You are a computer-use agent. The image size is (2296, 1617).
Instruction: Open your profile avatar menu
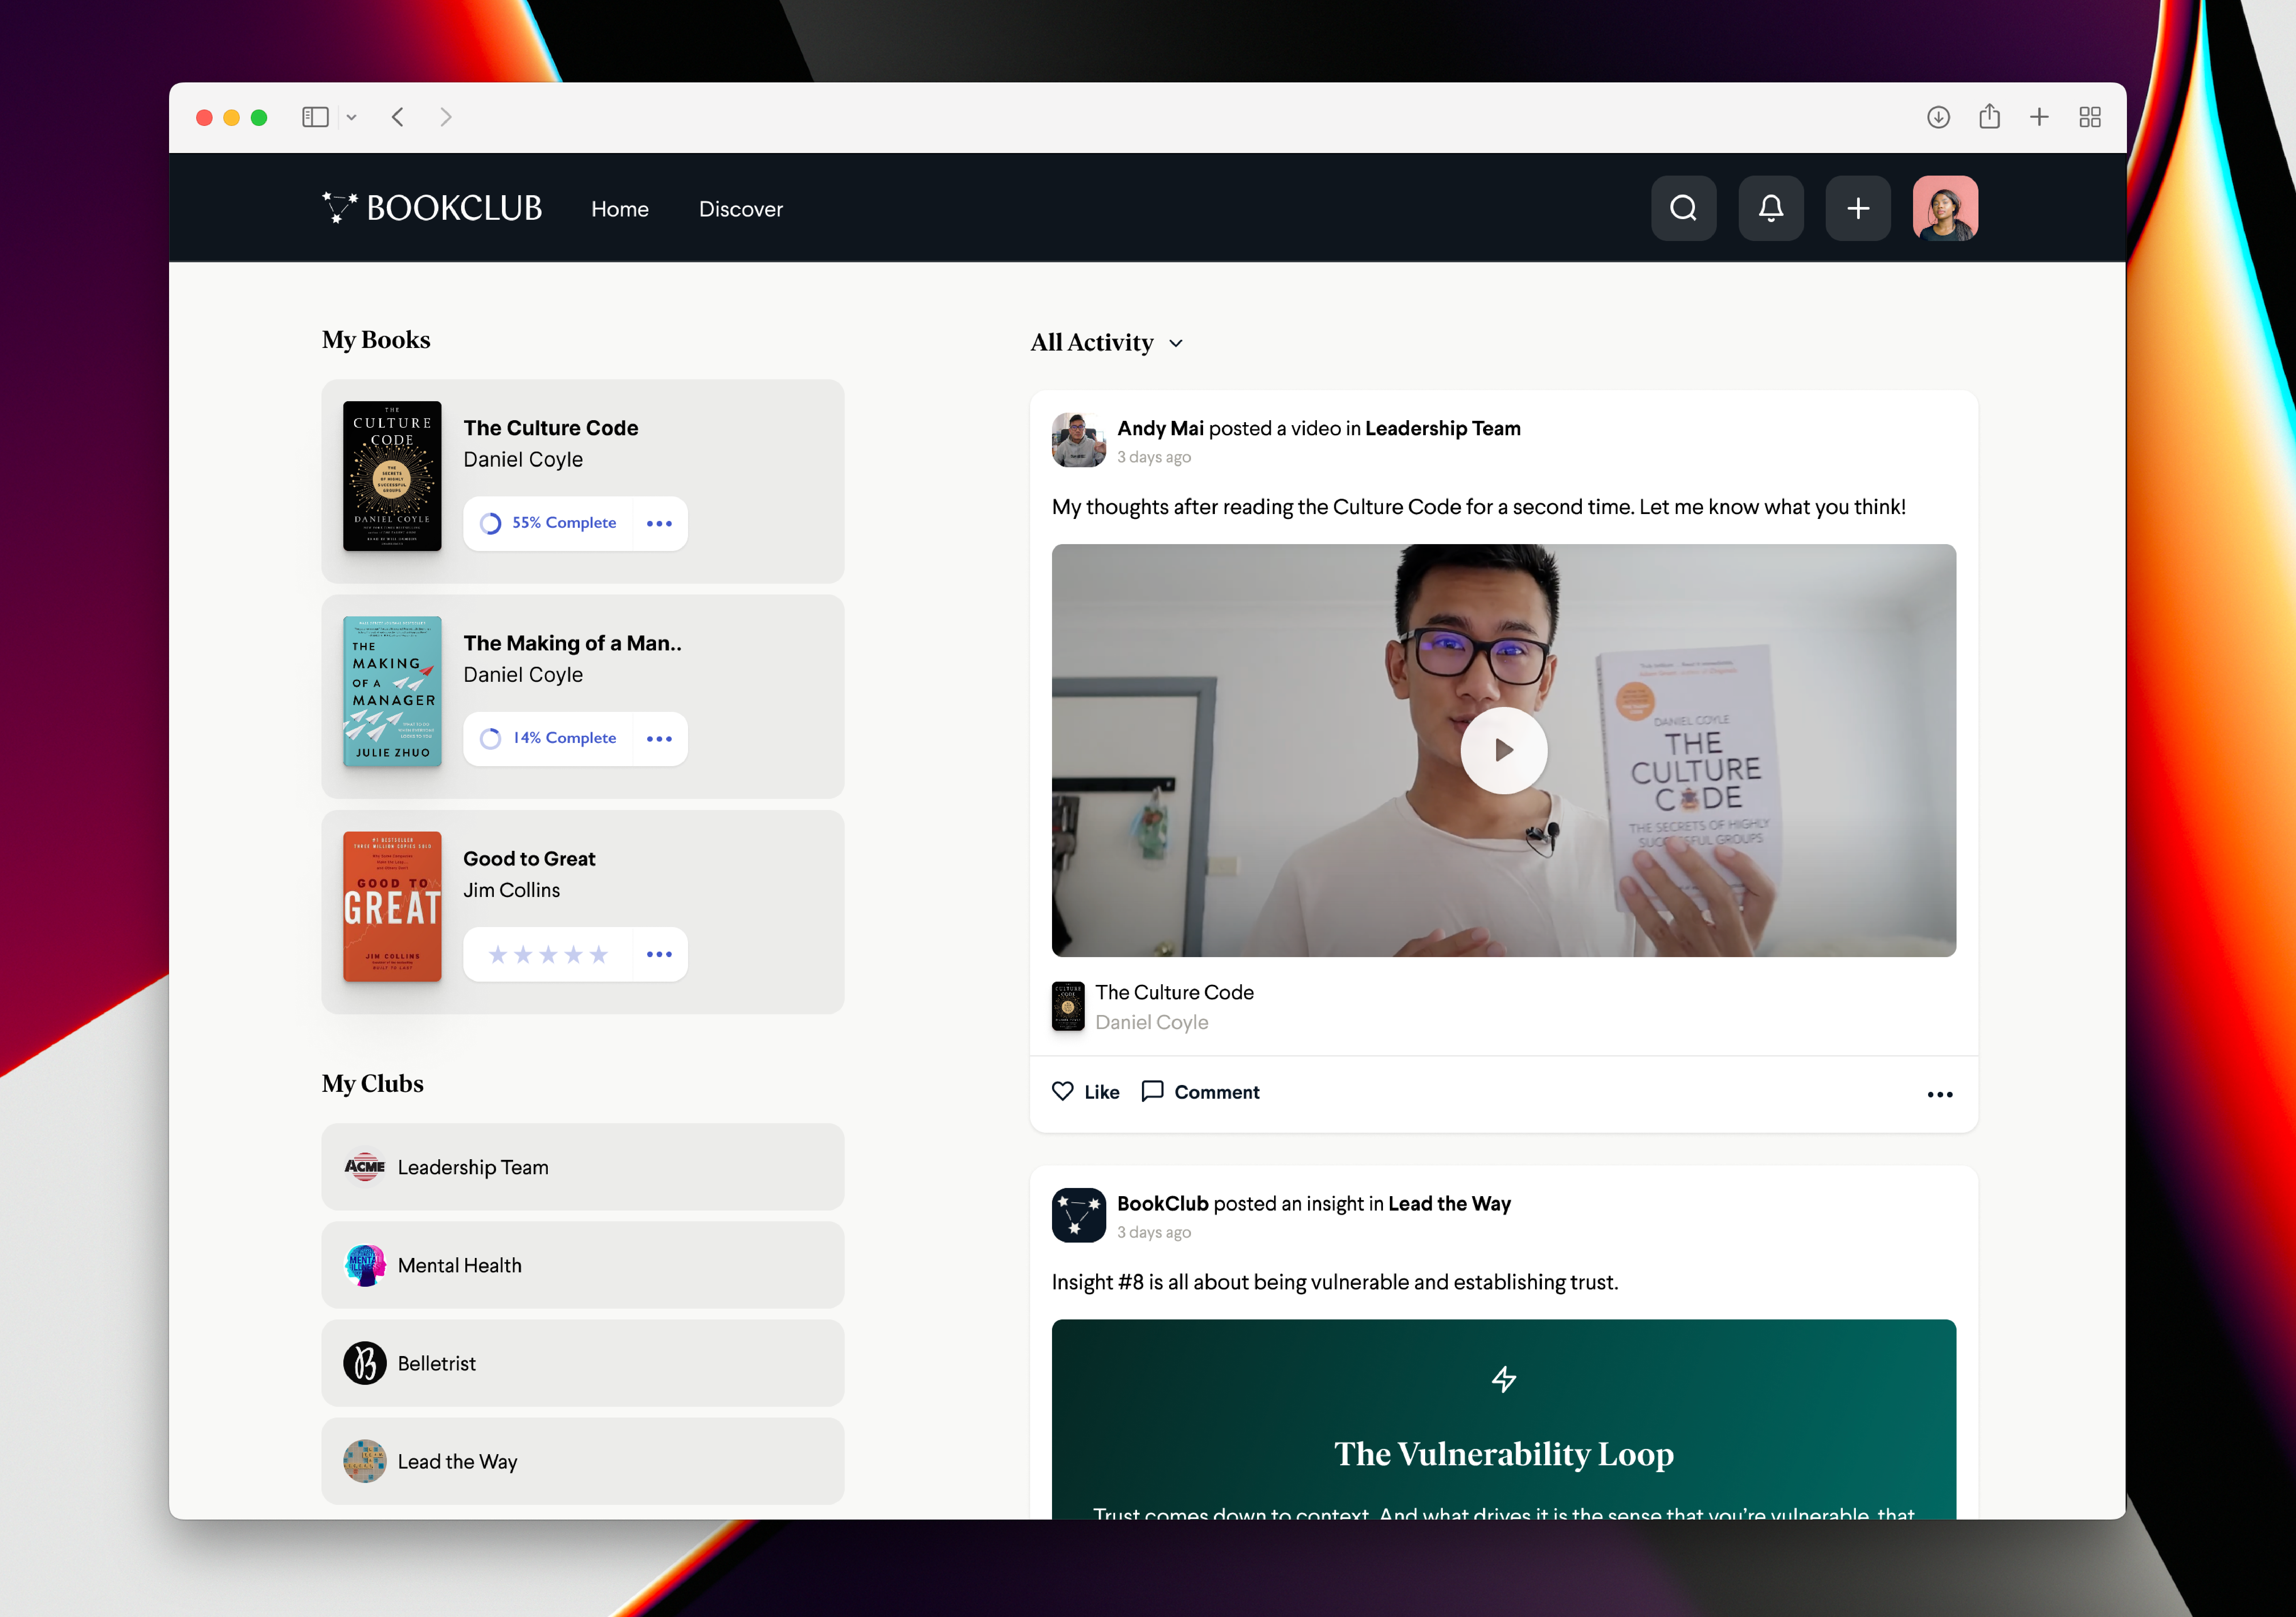coord(1945,208)
